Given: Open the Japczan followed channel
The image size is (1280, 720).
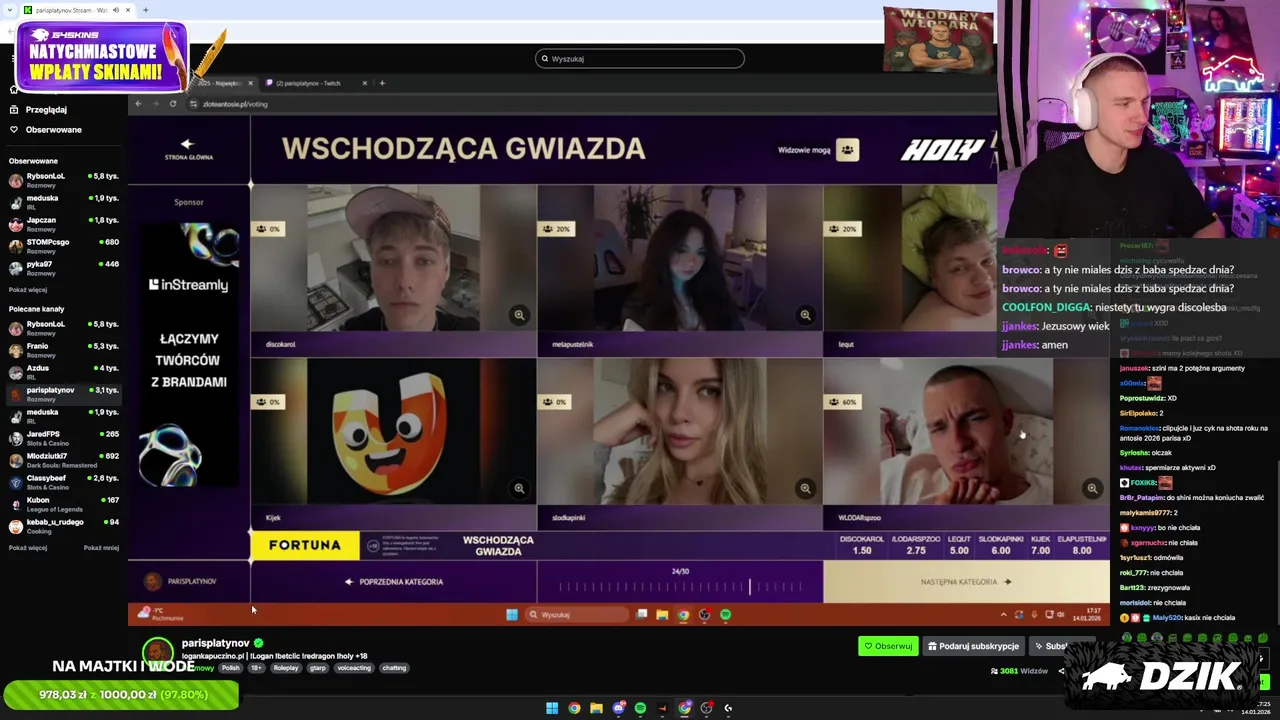Looking at the screenshot, I should (62, 224).
